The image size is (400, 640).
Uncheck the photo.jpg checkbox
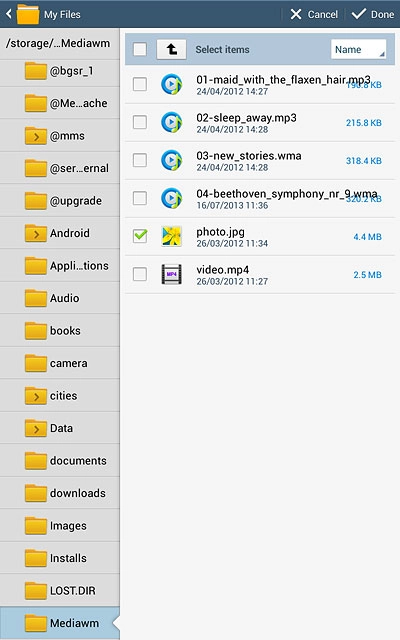140,236
